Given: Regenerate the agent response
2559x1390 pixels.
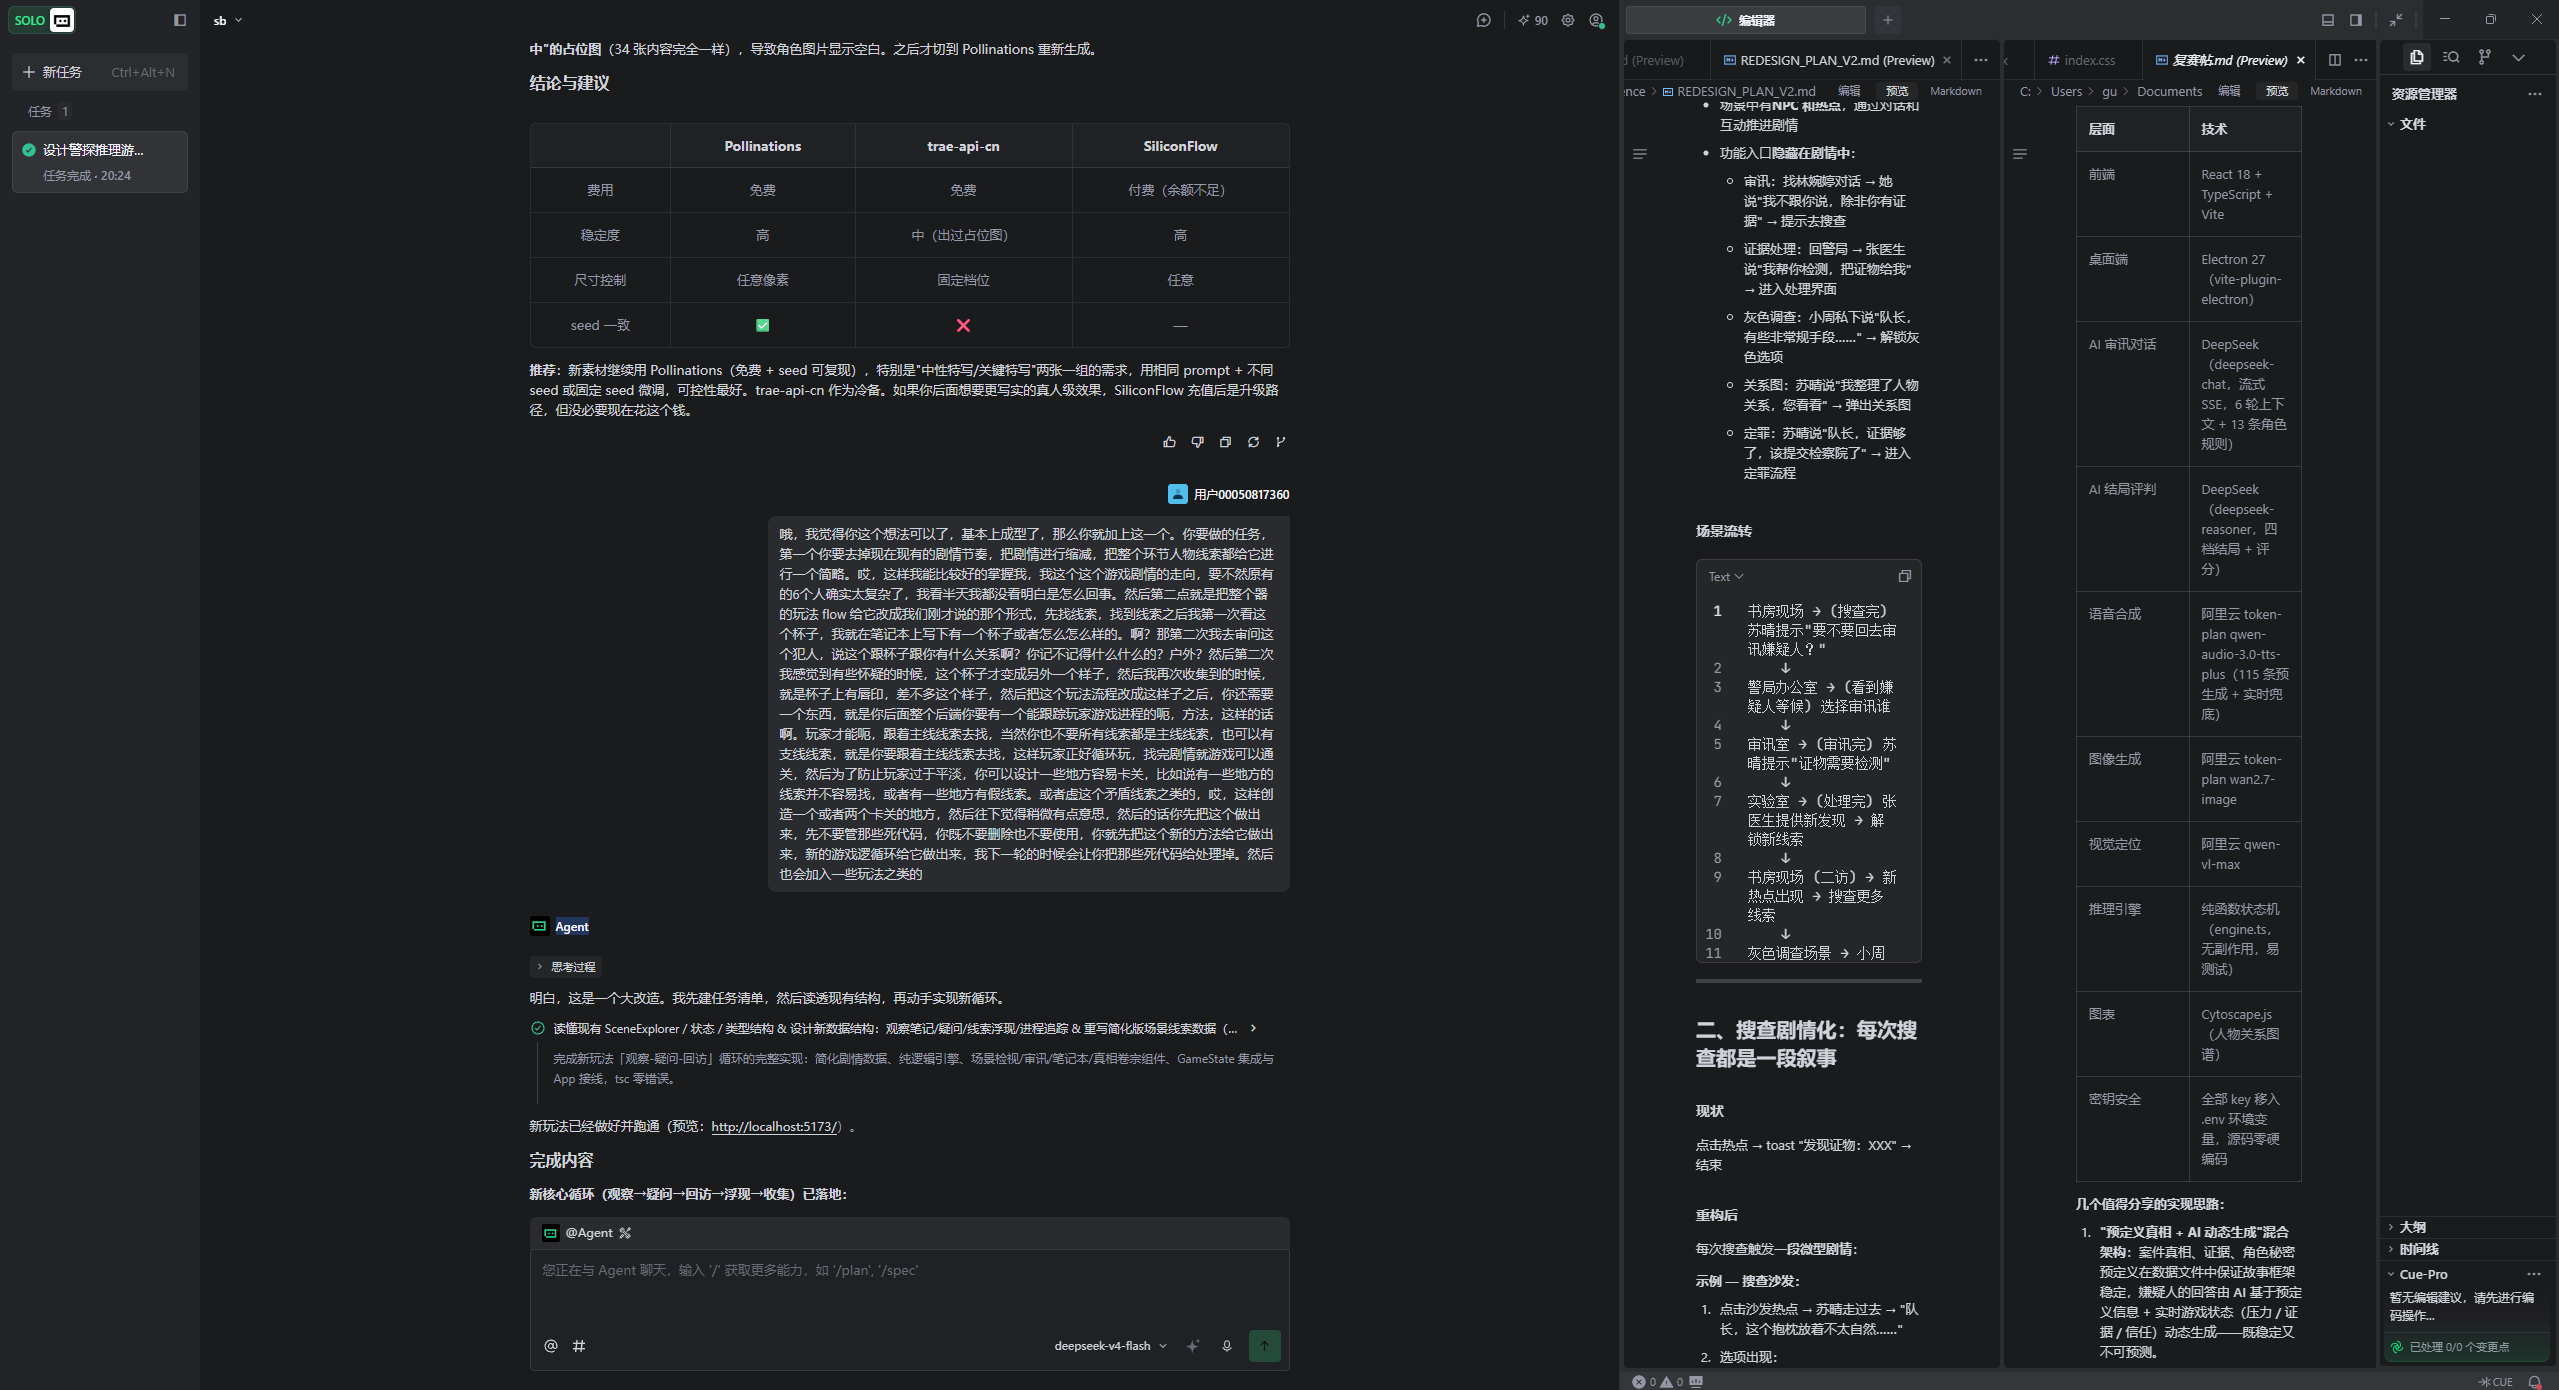Looking at the screenshot, I should (1253, 442).
